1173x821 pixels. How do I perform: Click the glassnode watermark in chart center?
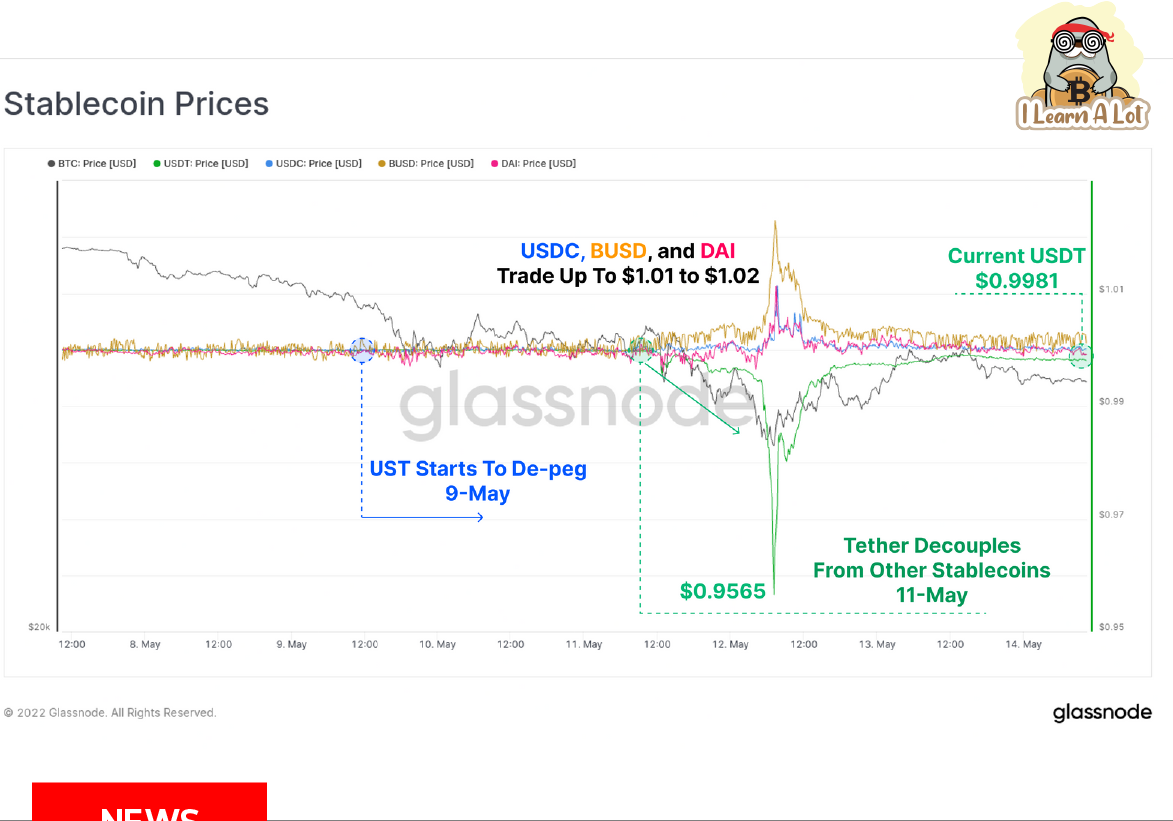pyautogui.click(x=573, y=408)
